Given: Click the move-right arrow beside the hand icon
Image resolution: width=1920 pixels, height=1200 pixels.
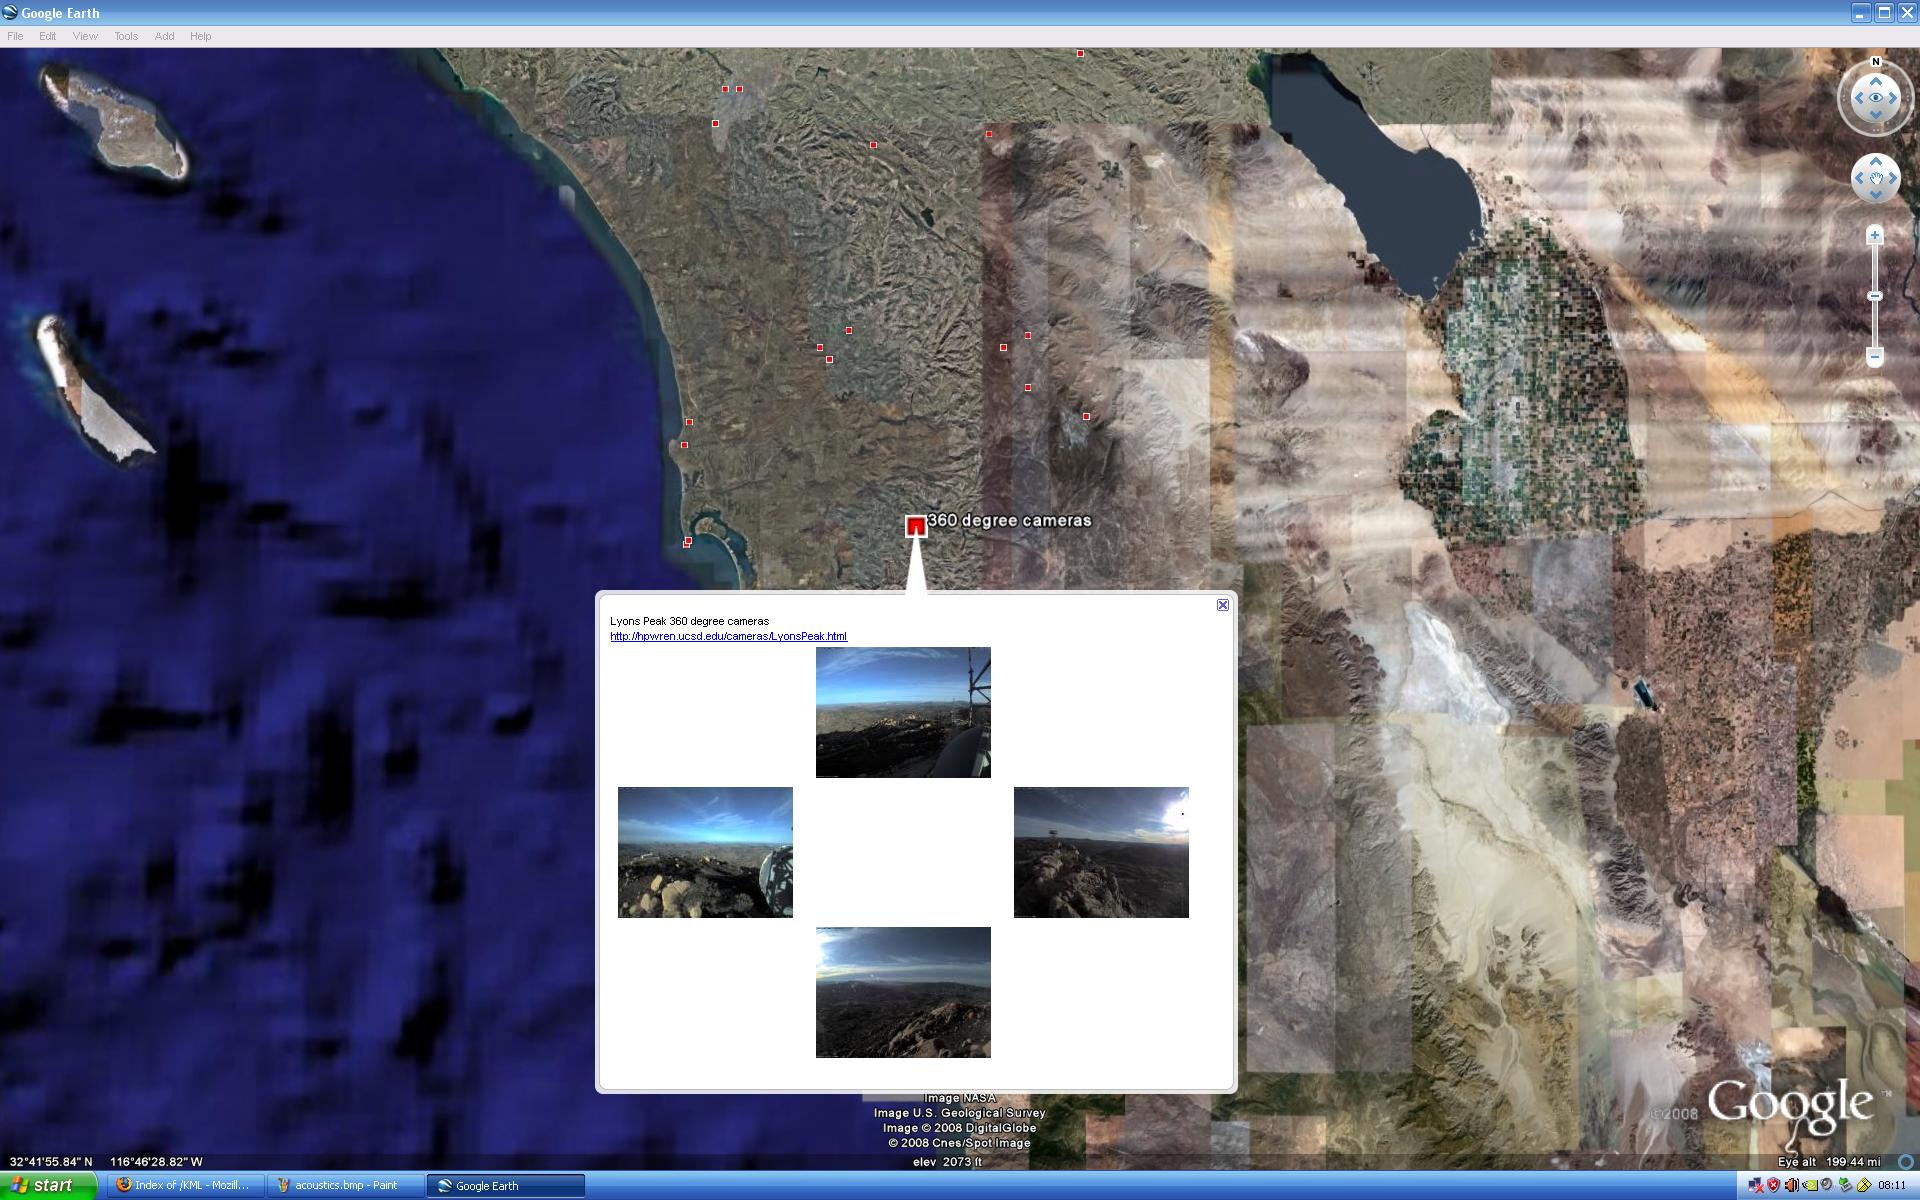Looking at the screenshot, I should tap(1892, 179).
